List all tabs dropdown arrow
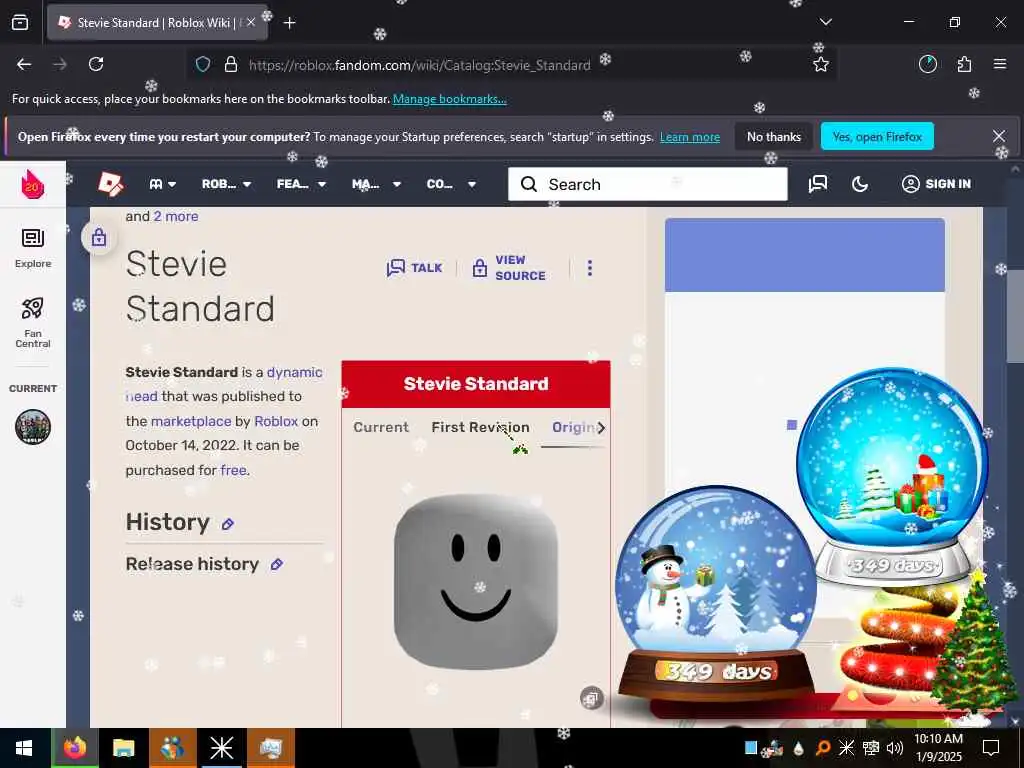Image resolution: width=1024 pixels, height=768 pixels. pos(826,22)
